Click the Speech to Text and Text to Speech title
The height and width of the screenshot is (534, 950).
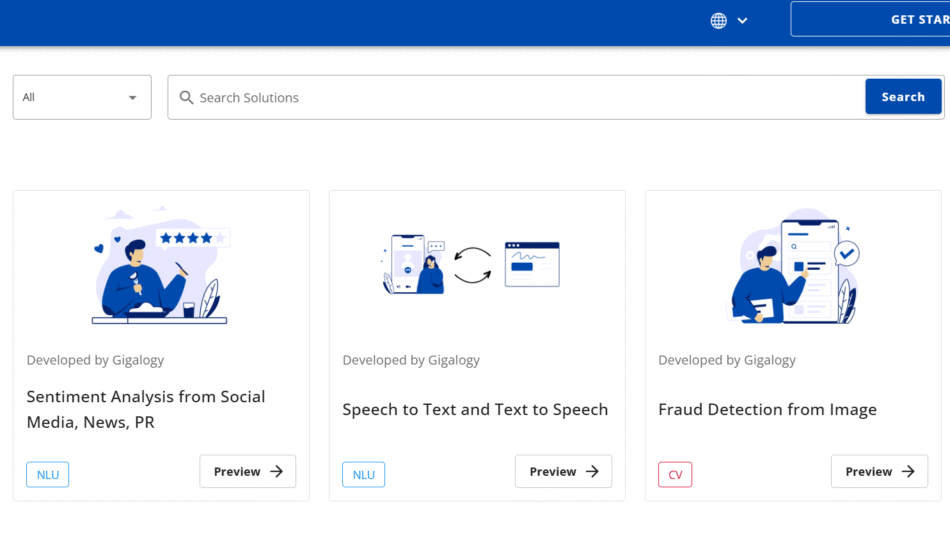[475, 409]
